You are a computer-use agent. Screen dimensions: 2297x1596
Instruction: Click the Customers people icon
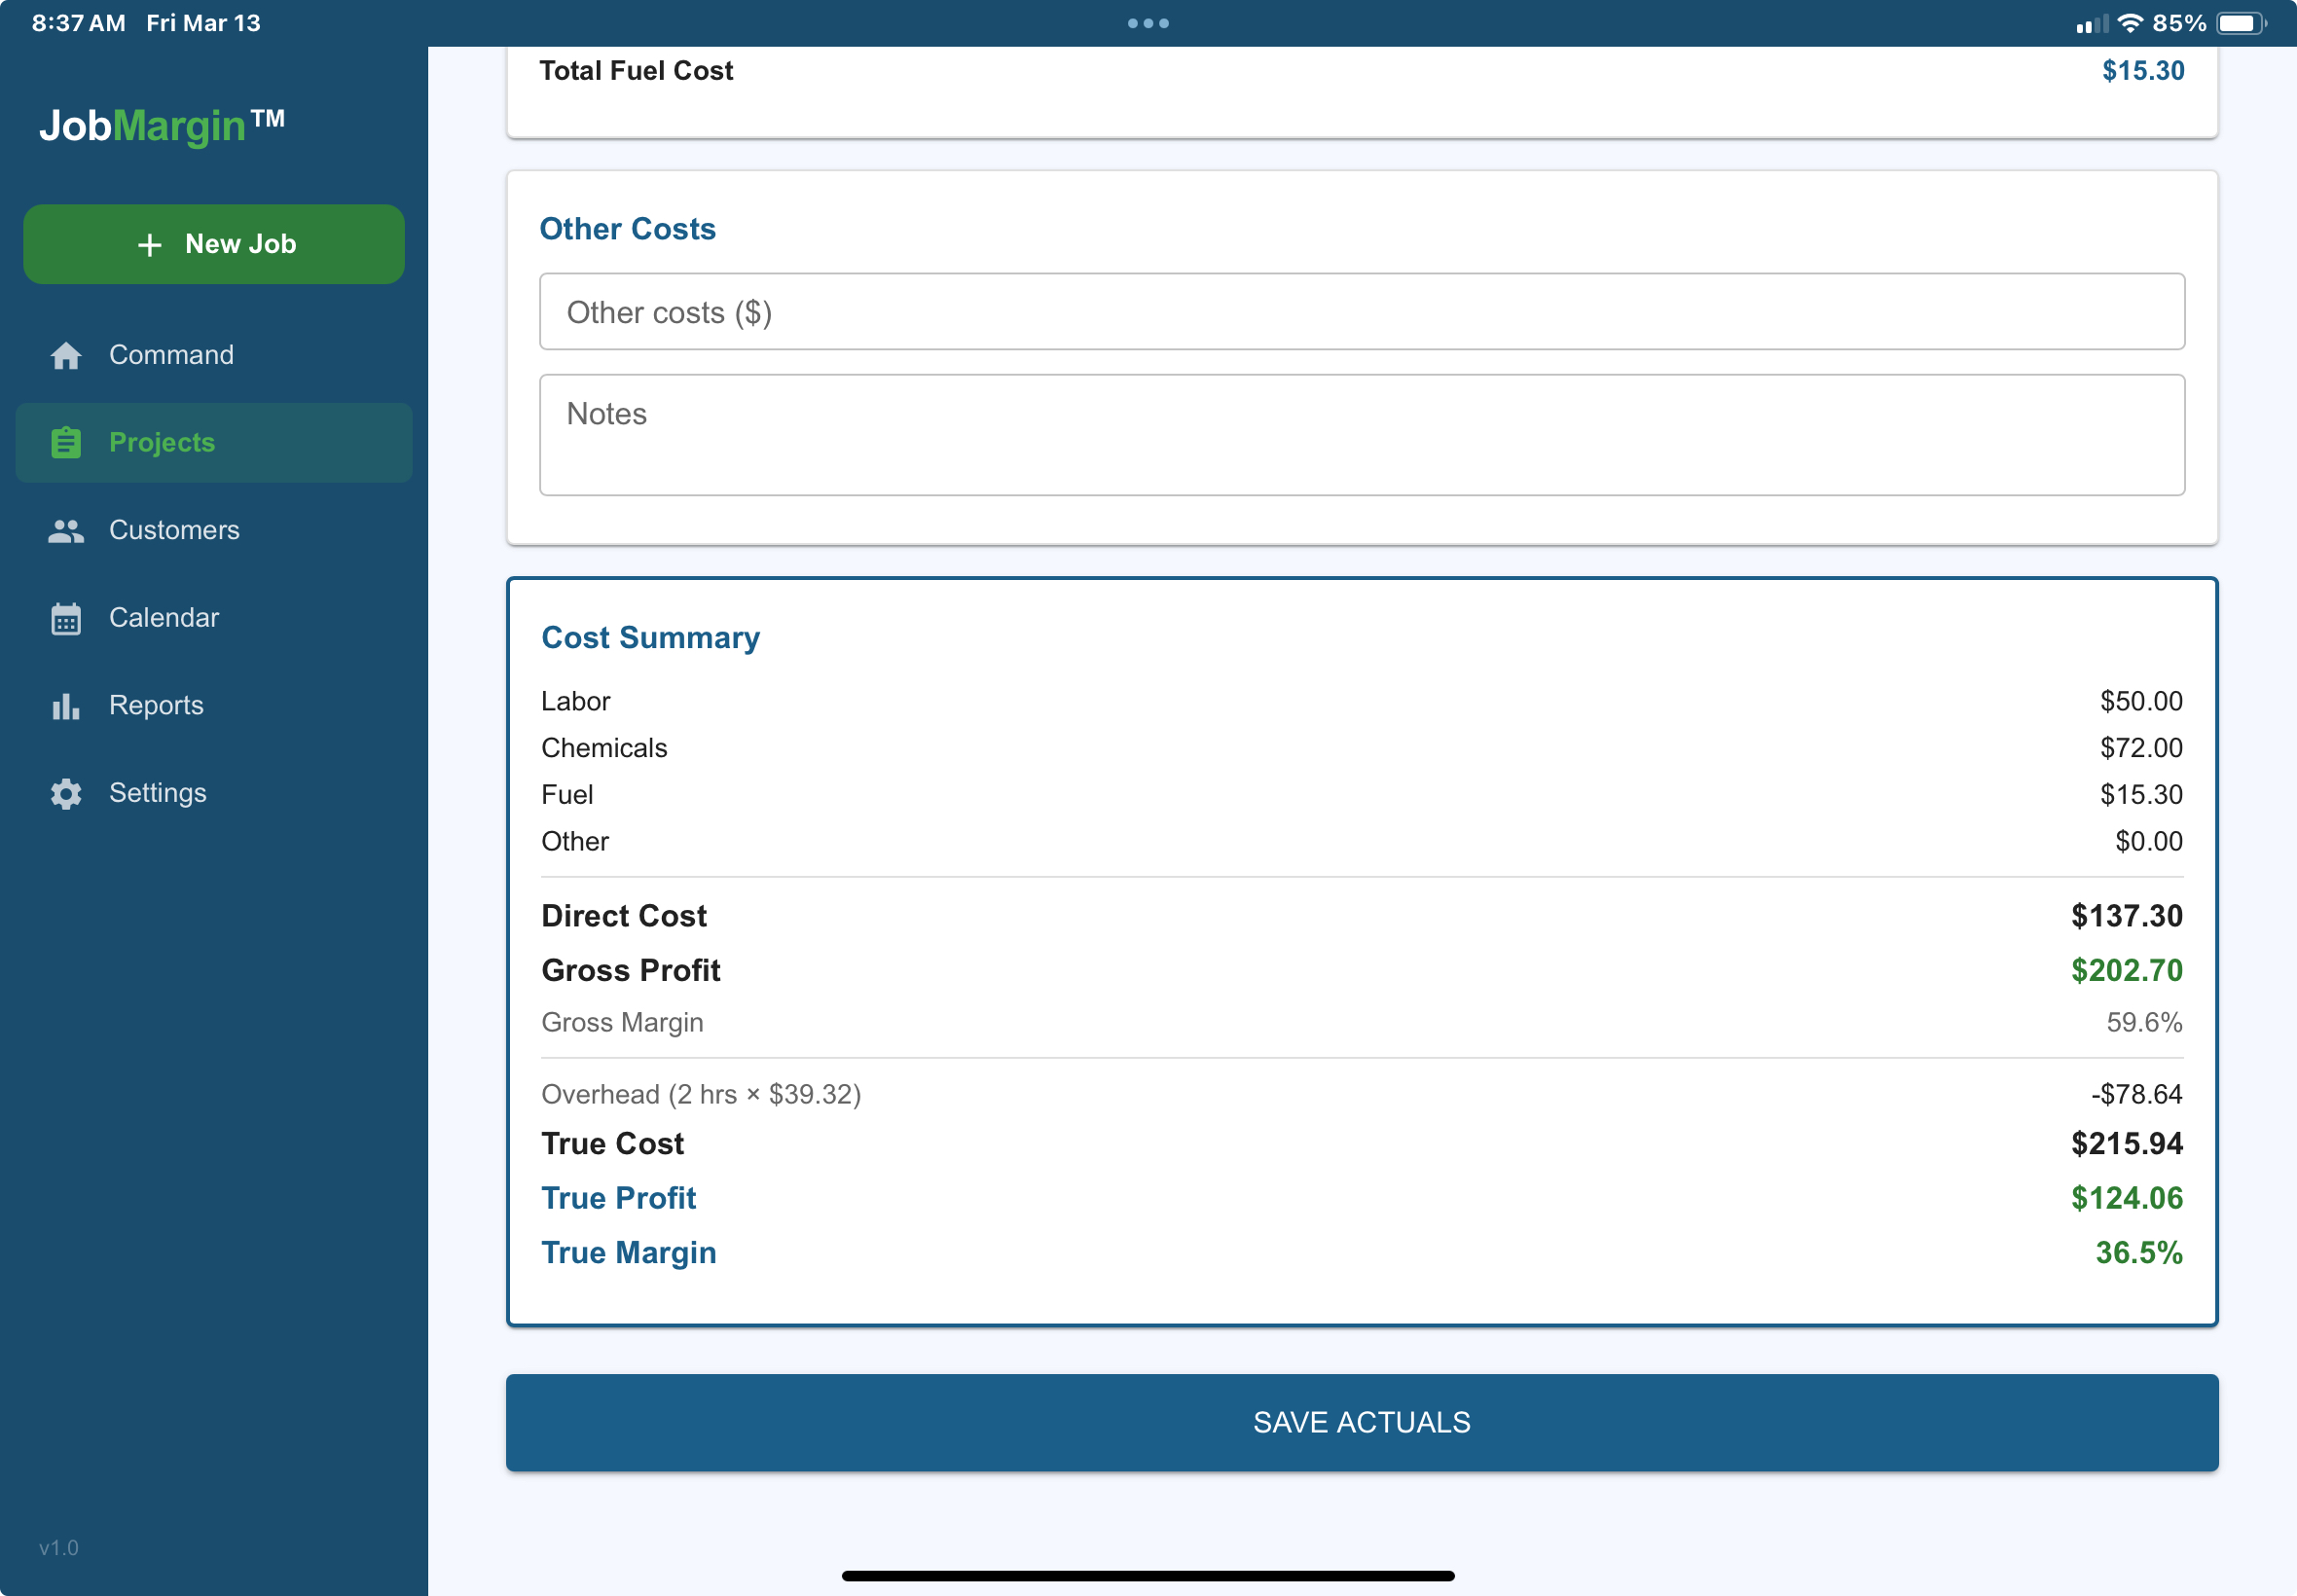click(x=66, y=530)
